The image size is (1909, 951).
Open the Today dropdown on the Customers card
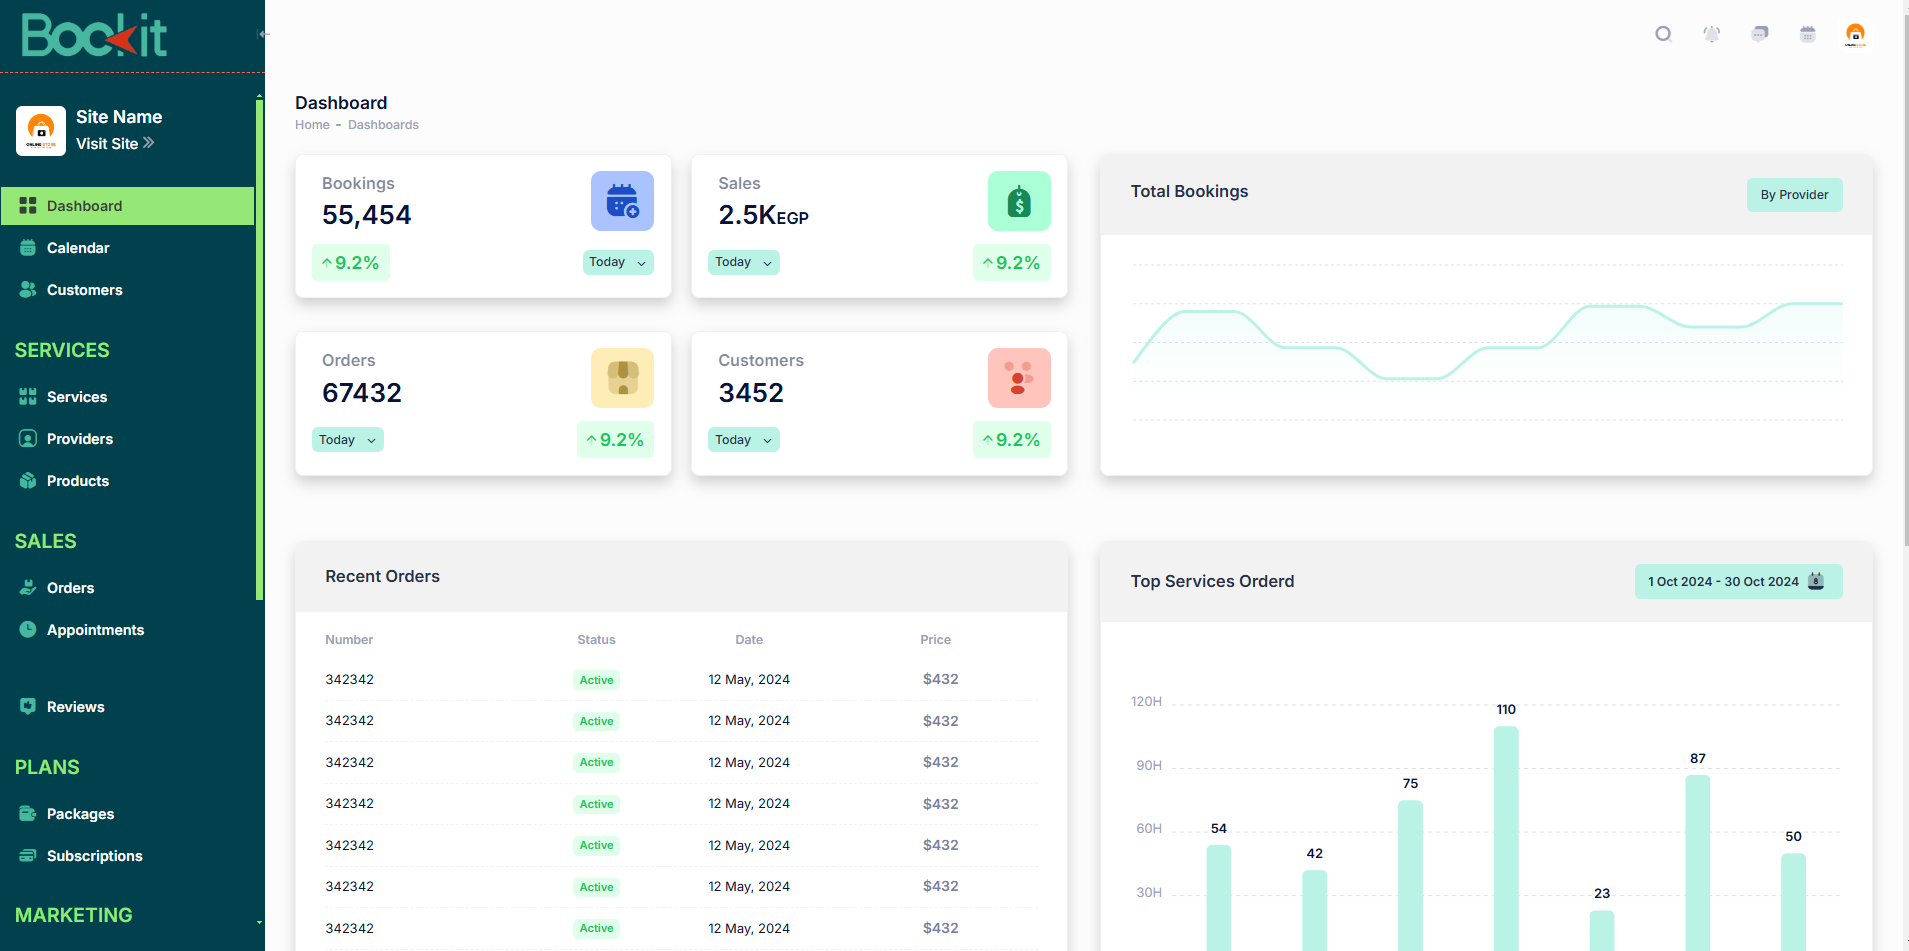744,440
